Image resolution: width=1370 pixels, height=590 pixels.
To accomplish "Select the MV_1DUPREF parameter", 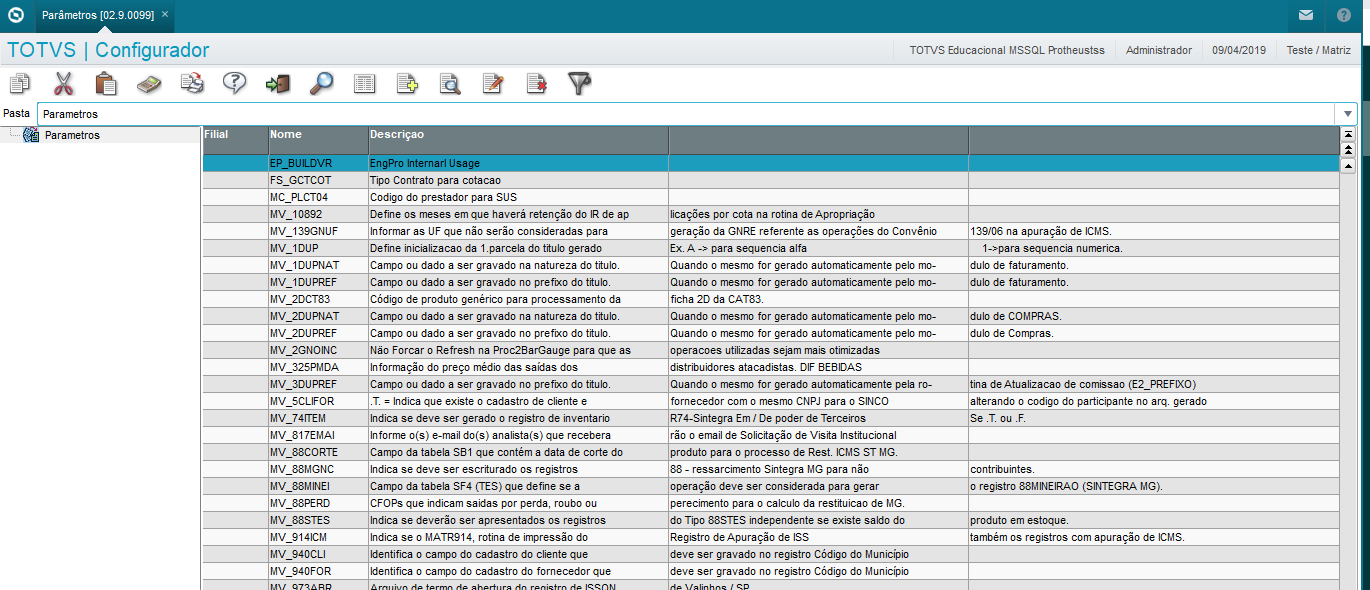I will pyautogui.click(x=770, y=282).
